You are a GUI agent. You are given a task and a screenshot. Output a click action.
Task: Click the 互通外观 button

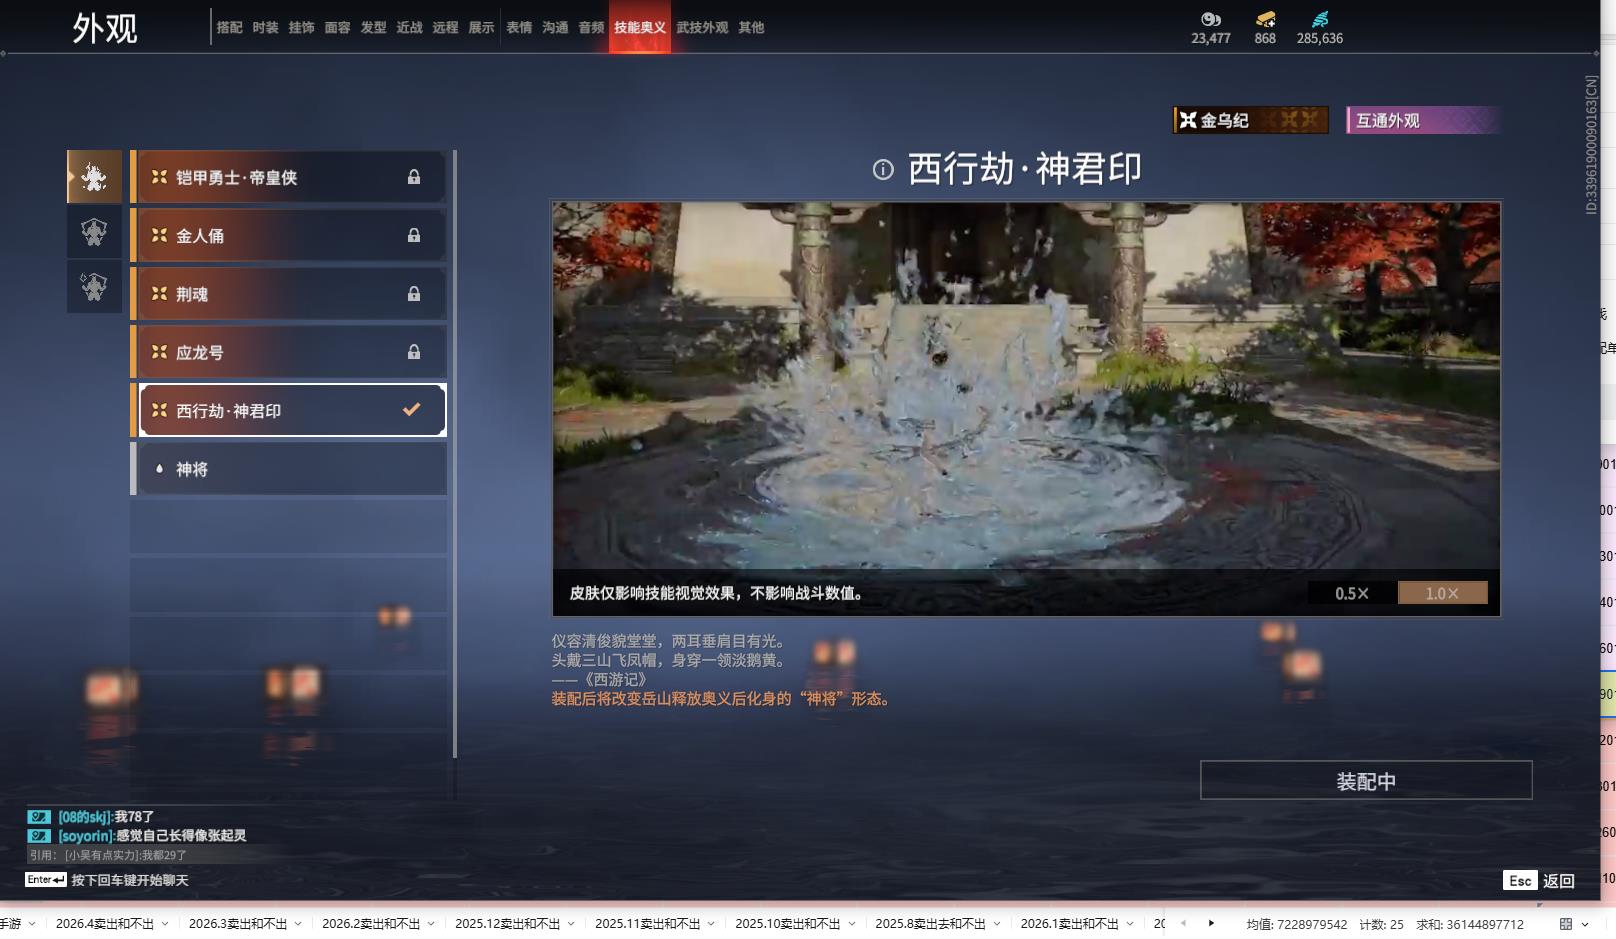click(x=1421, y=119)
